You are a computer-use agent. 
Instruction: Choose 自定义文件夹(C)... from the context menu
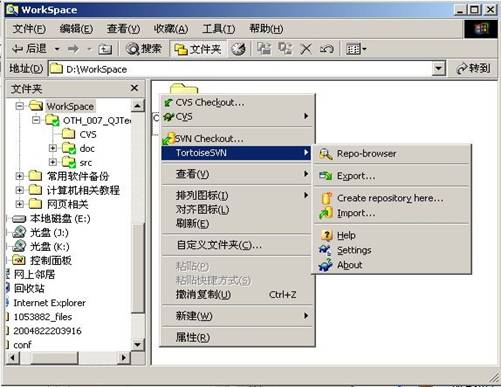237,245
